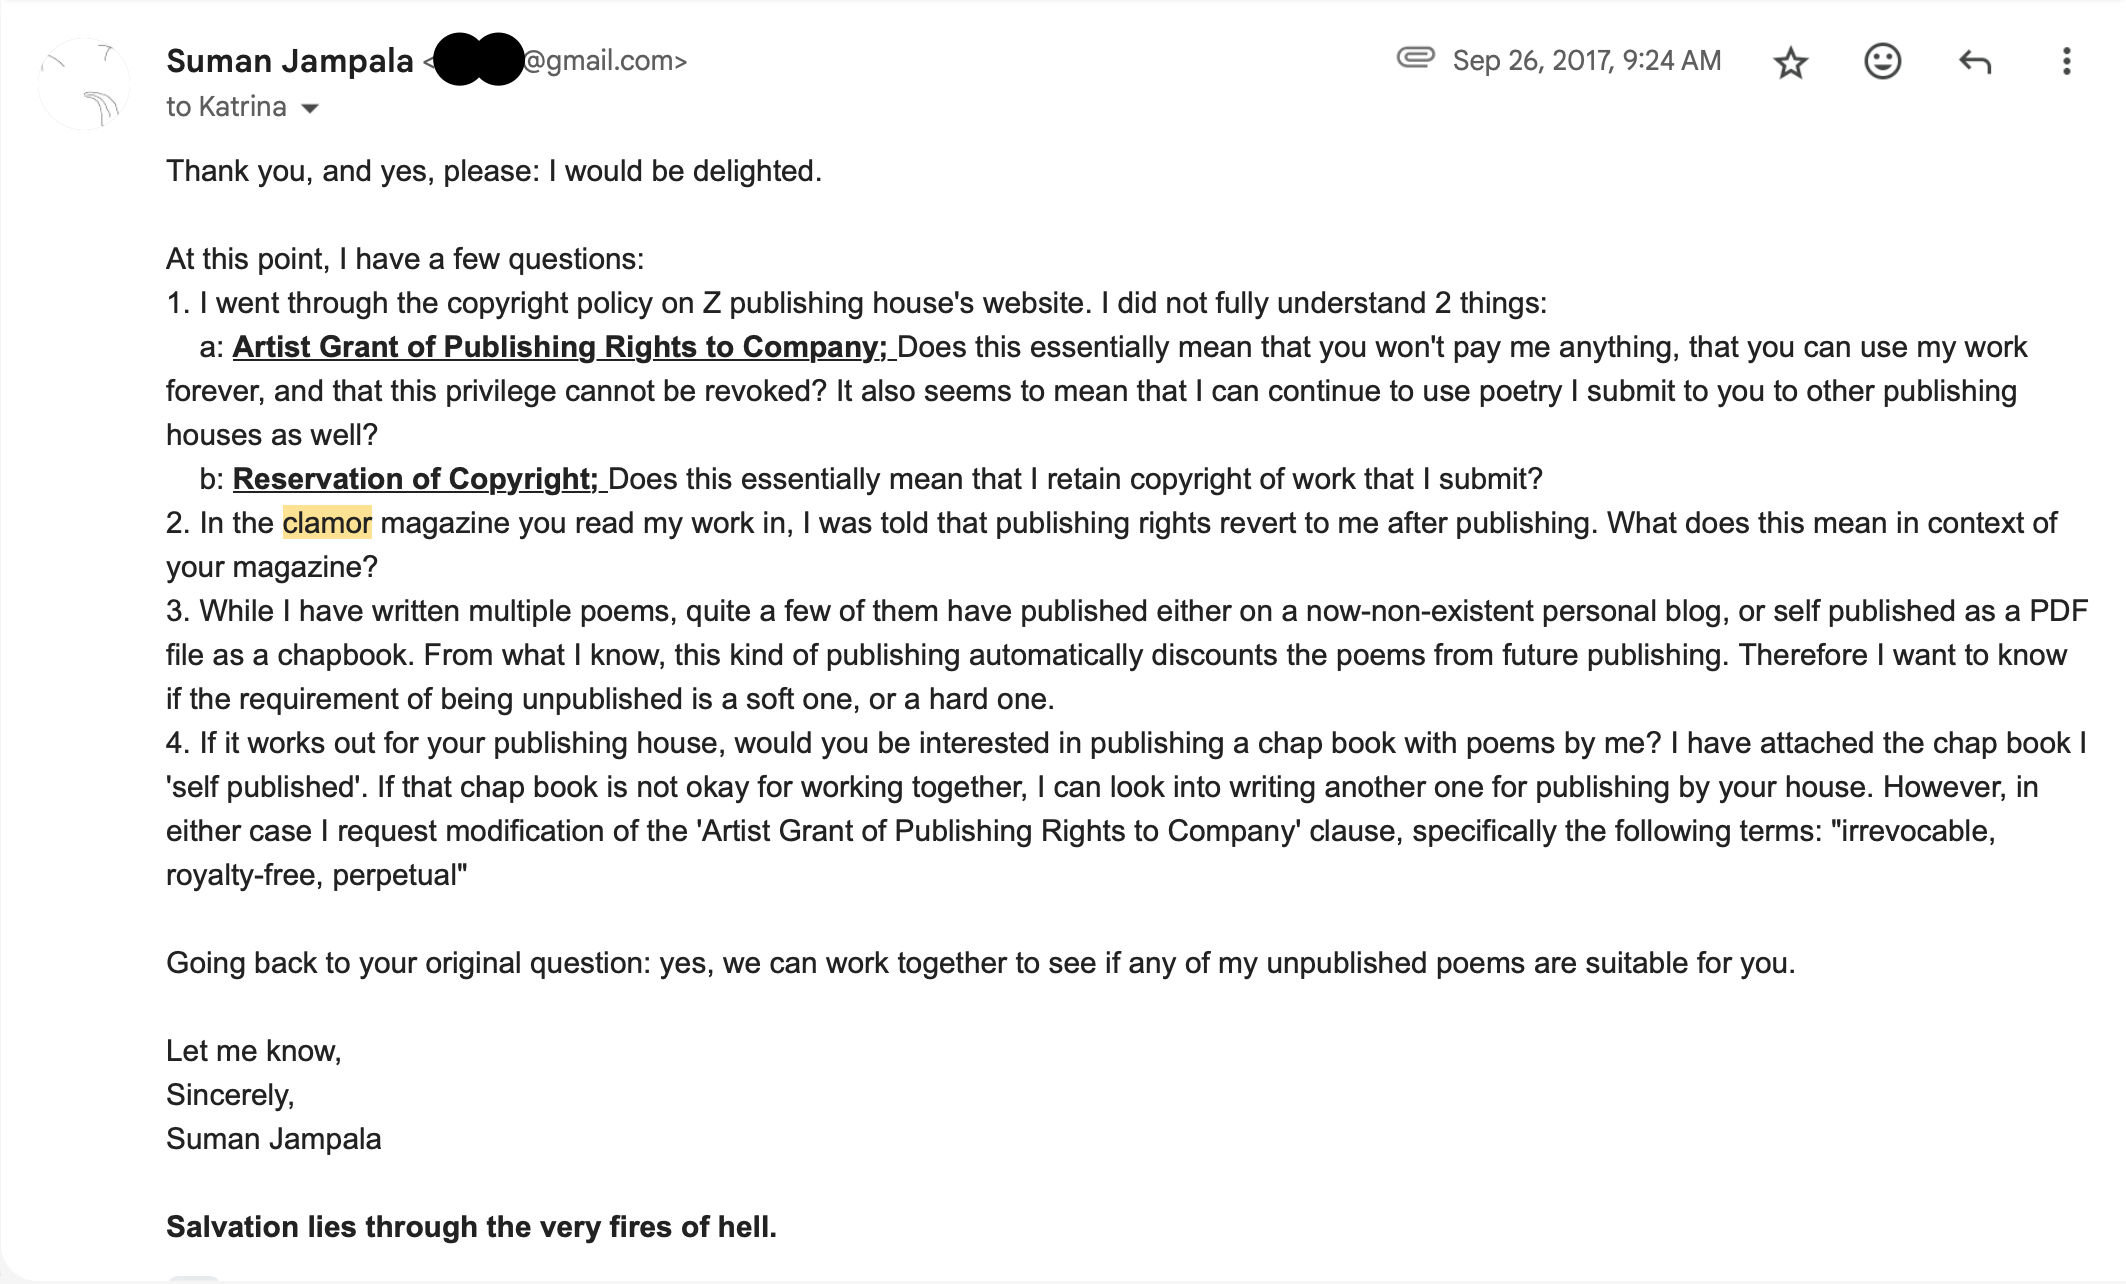Click the sender name Suman Jampala

pos(290,61)
